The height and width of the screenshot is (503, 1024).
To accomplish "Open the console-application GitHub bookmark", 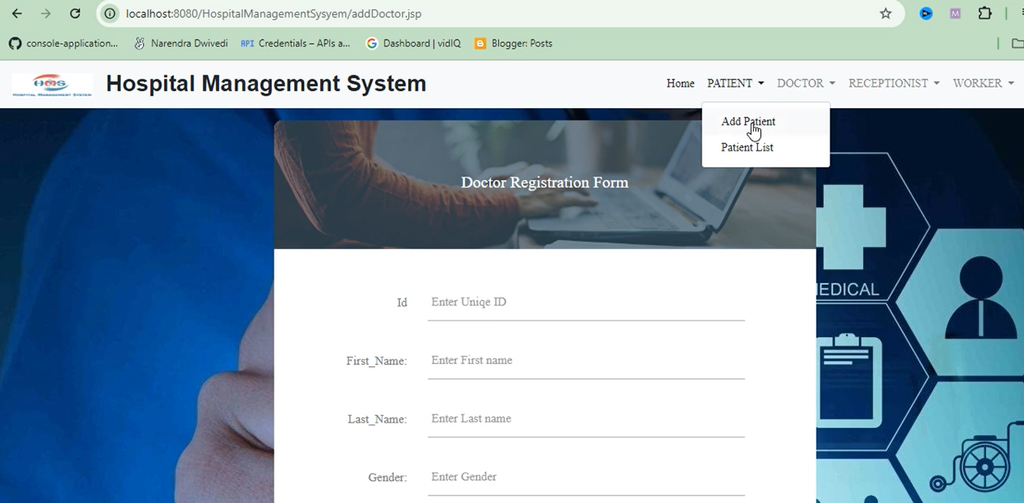I will [x=63, y=43].
